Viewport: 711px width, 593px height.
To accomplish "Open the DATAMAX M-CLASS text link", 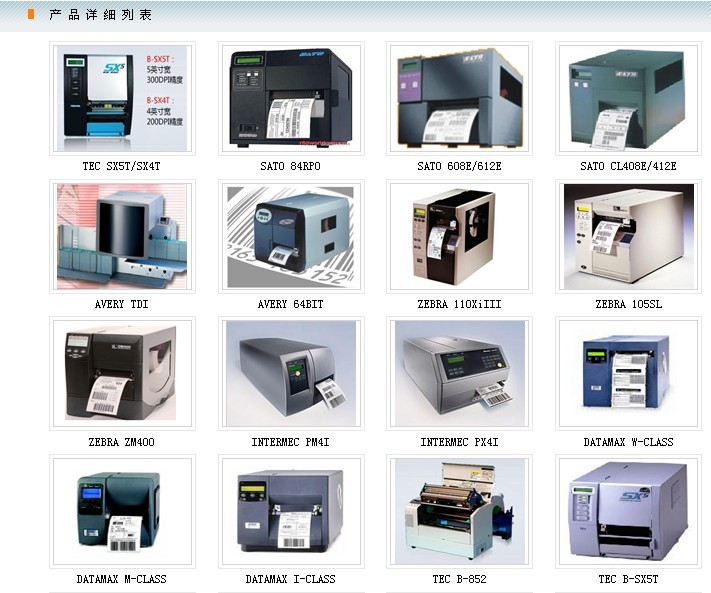I will [122, 579].
